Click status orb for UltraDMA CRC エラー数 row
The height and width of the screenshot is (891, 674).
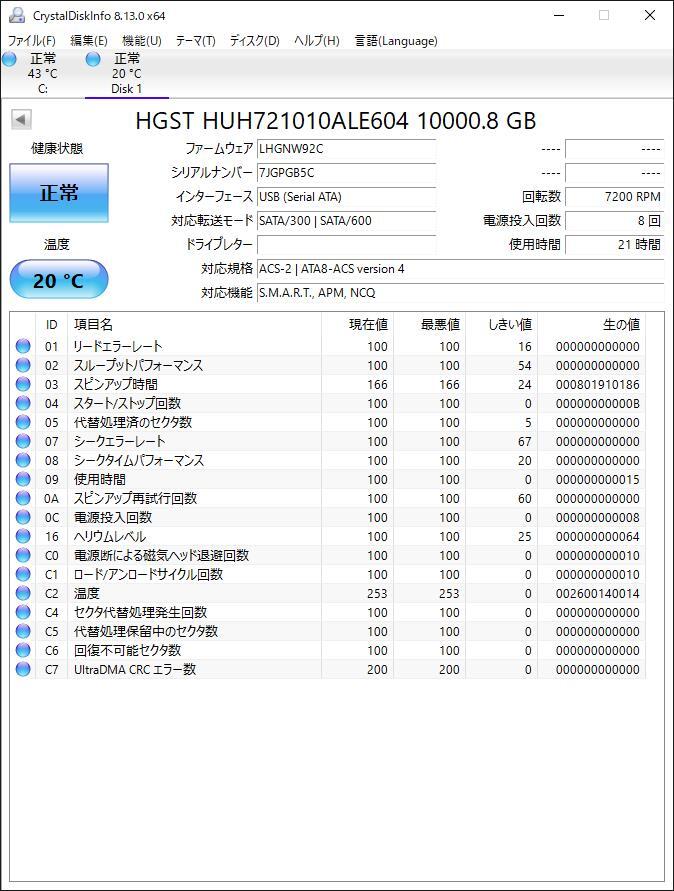coord(23,669)
